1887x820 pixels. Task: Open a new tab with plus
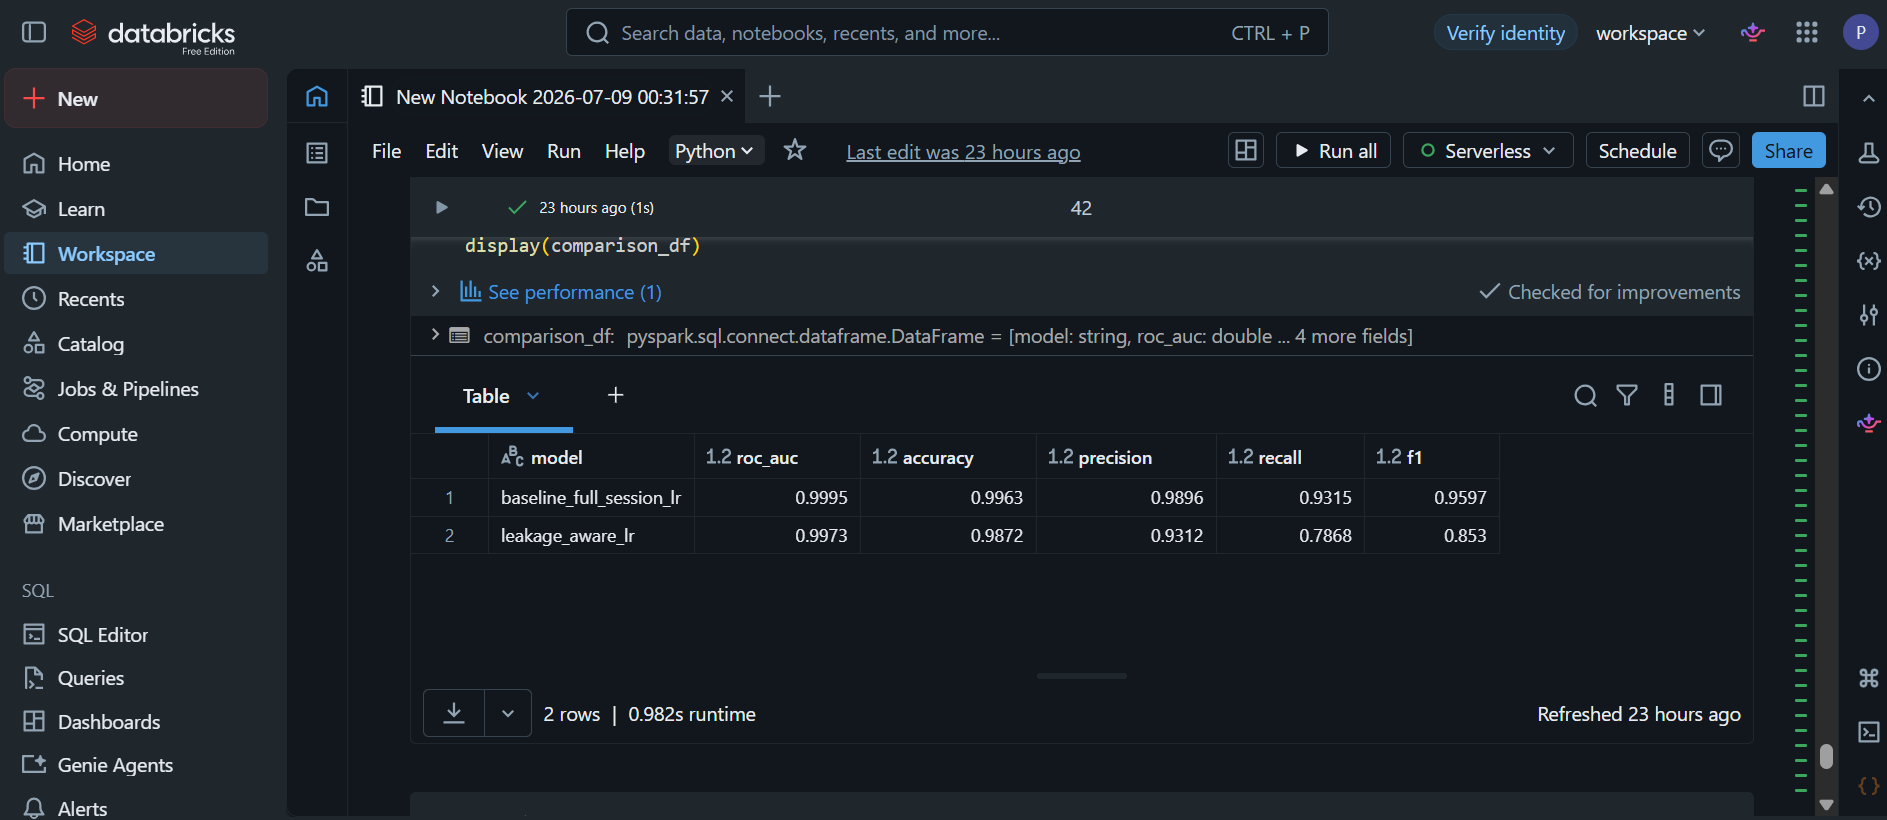[x=770, y=96]
